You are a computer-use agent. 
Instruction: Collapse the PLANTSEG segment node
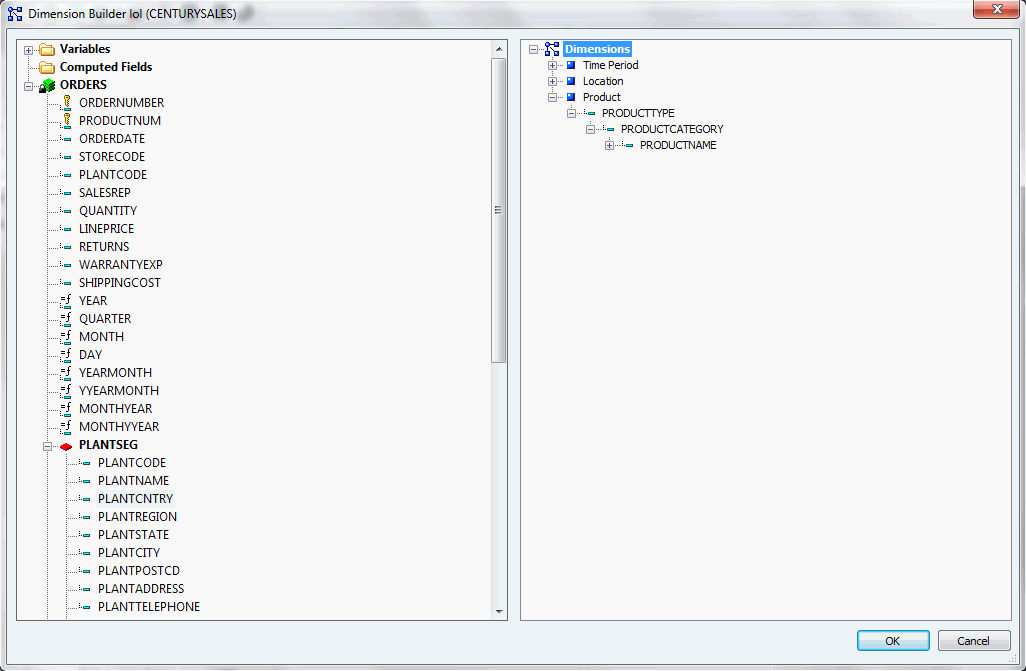[47, 446]
